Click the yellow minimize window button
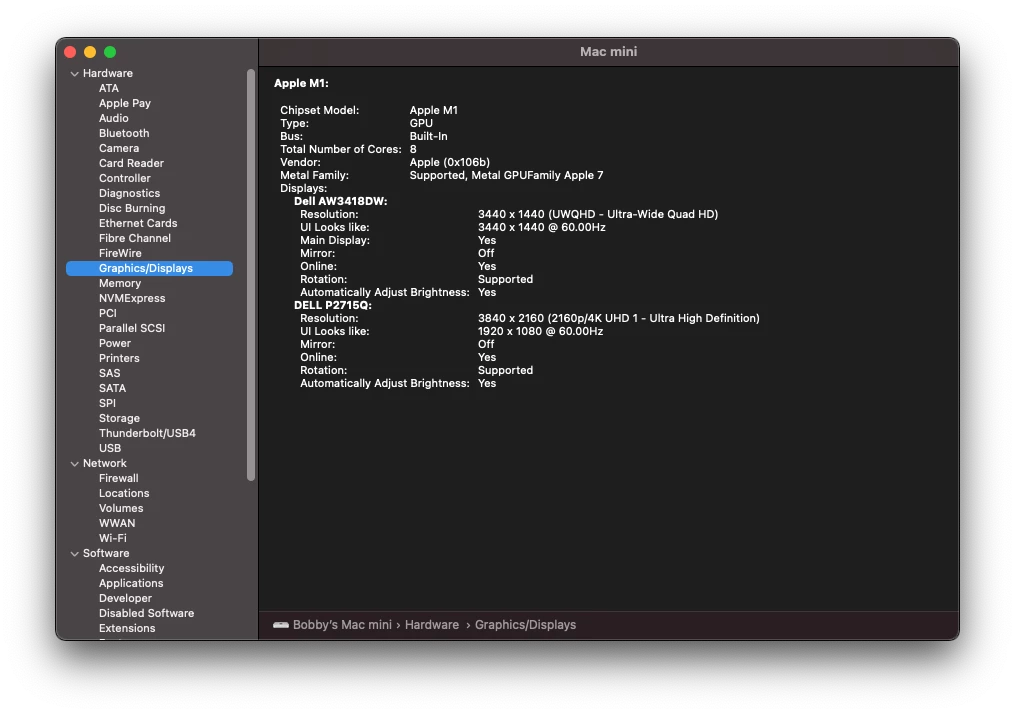The image size is (1015, 714). point(90,52)
